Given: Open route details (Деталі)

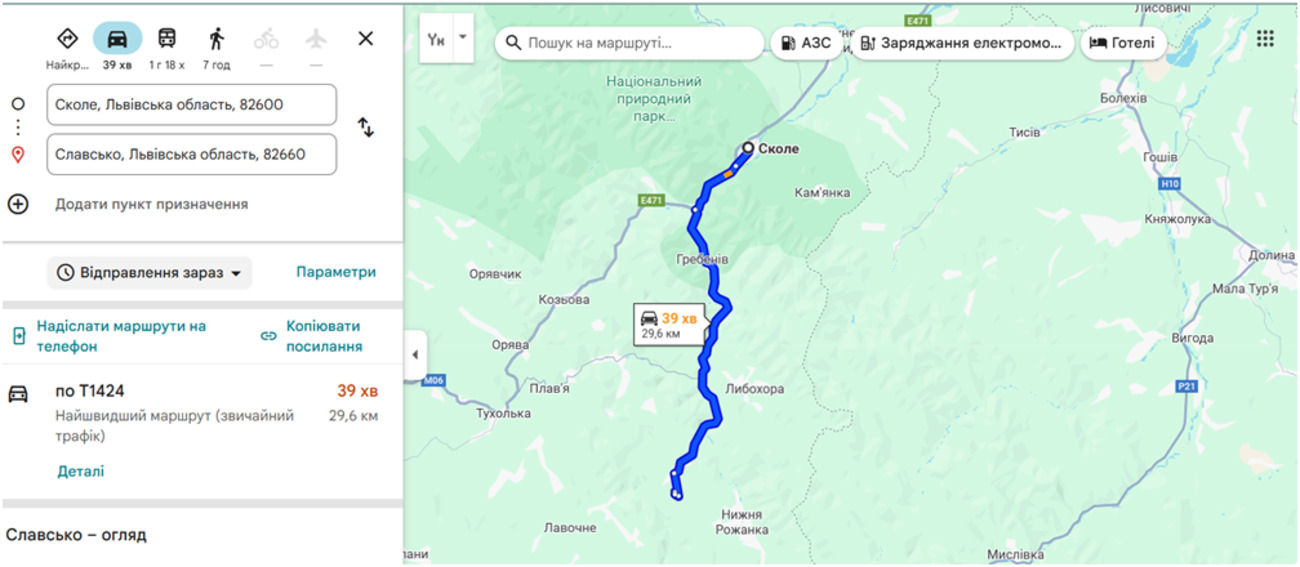Looking at the screenshot, I should tap(80, 471).
